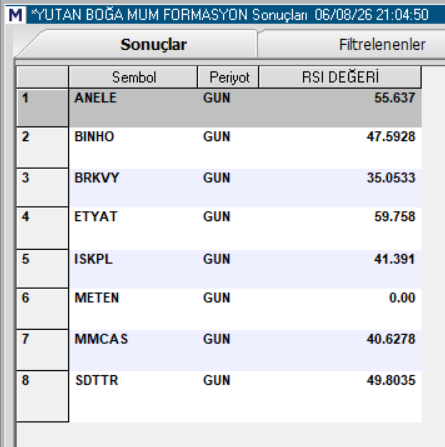
Task: Select row header number 3
Action: pyautogui.click(x=43, y=188)
